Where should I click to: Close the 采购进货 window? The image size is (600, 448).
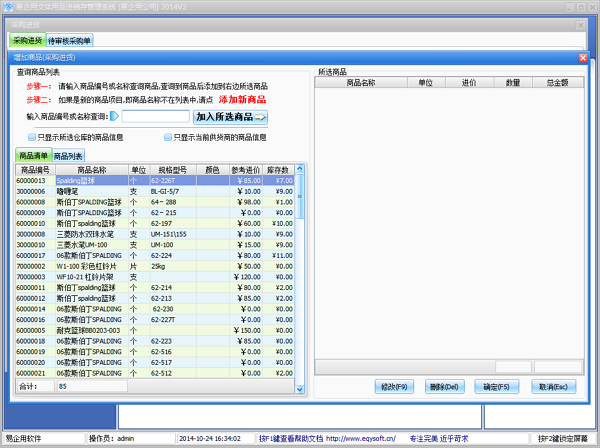tap(580, 25)
